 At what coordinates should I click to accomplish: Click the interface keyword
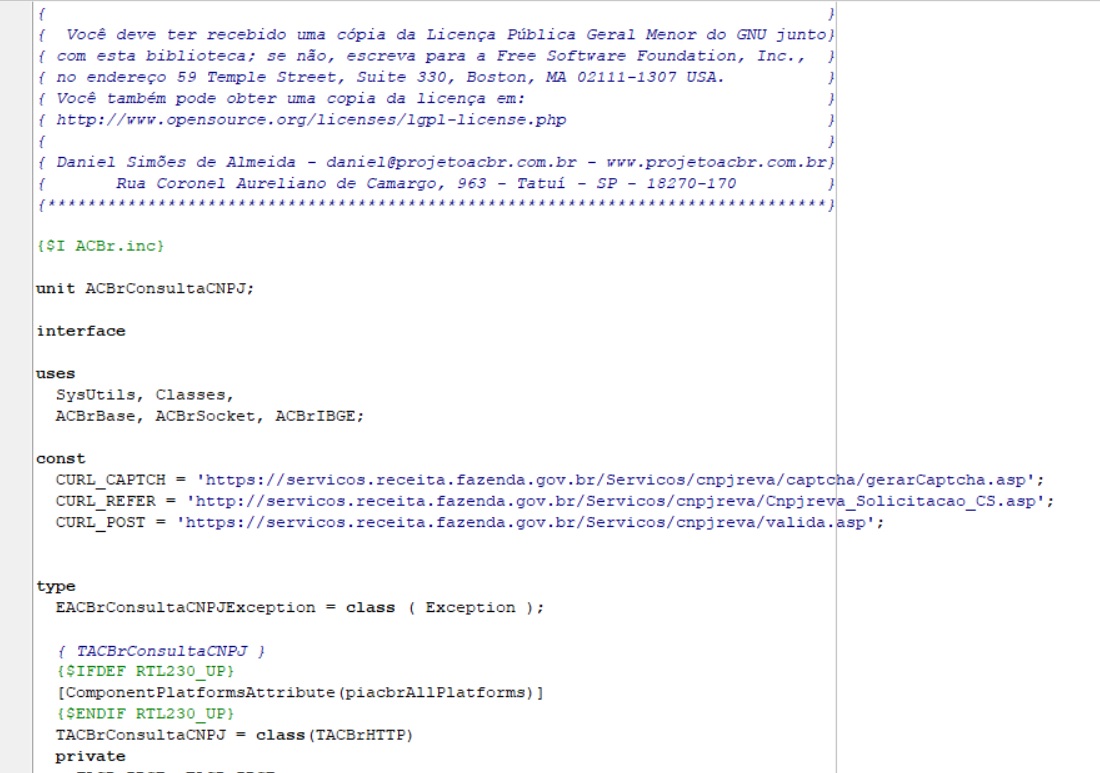[x=81, y=331]
